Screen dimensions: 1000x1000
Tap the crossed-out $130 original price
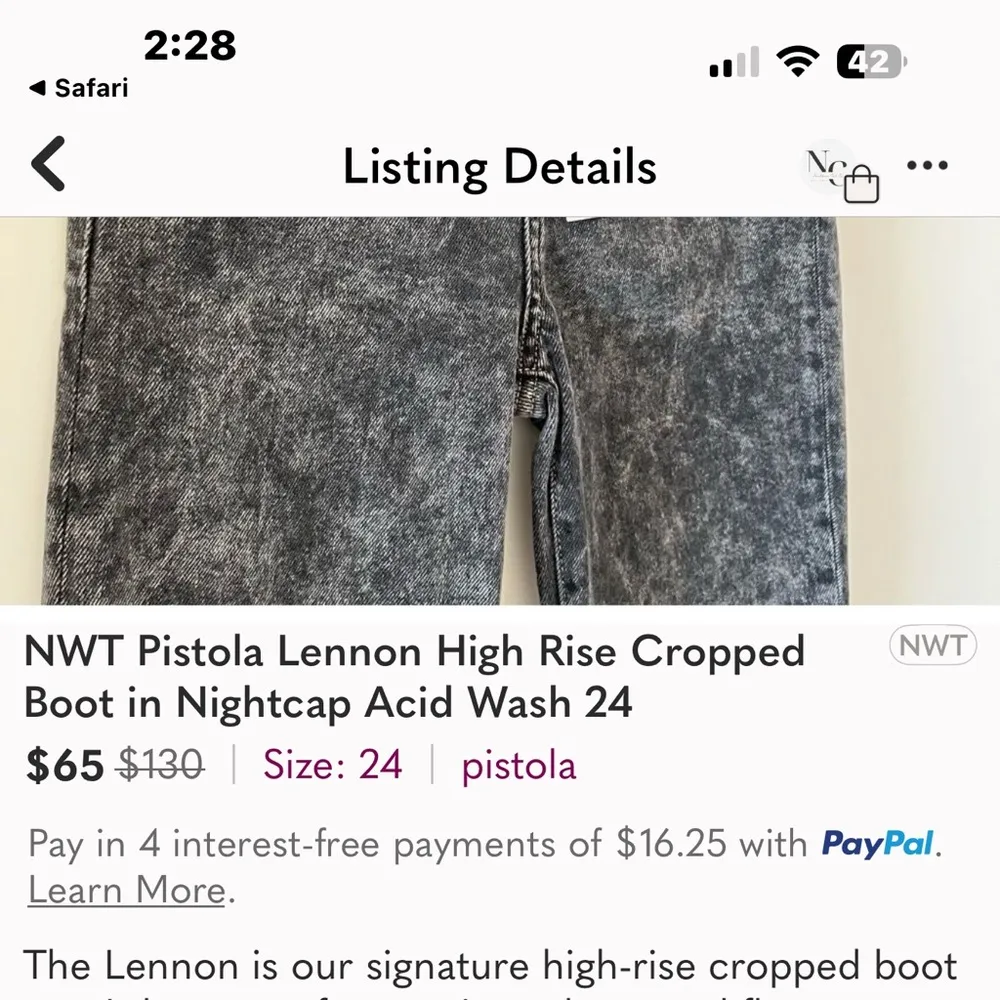point(161,765)
